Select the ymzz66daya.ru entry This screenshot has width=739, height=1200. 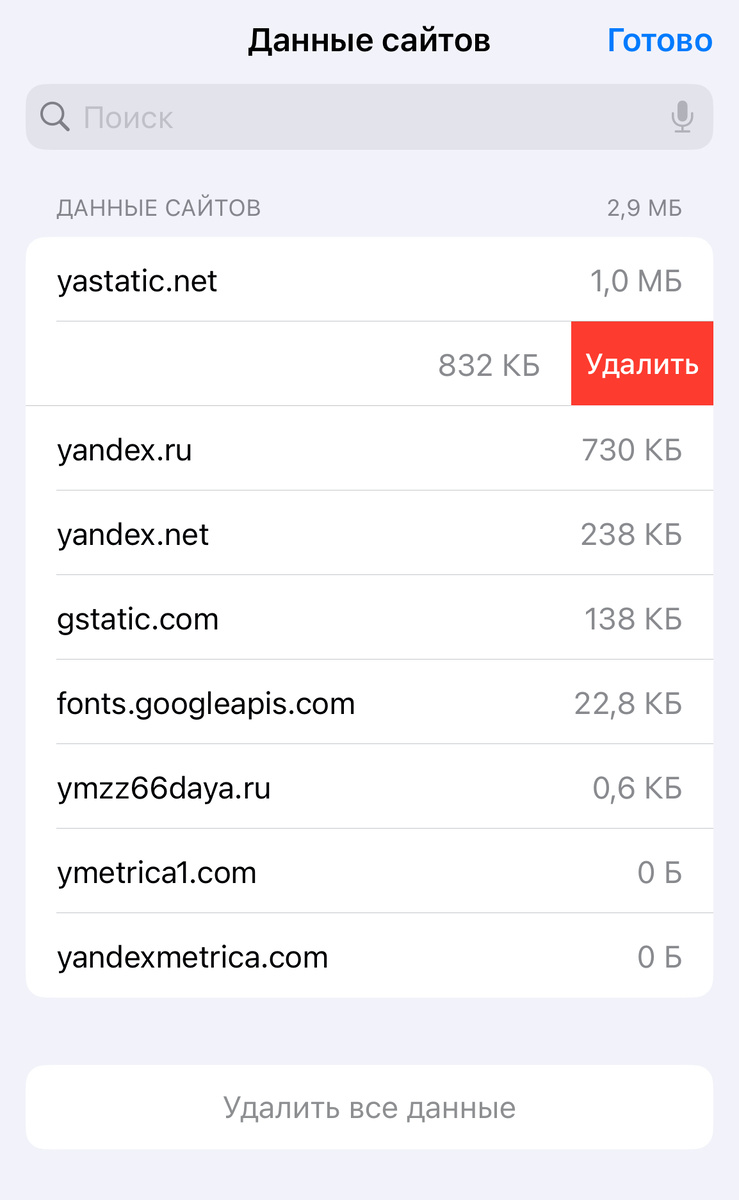[369, 787]
